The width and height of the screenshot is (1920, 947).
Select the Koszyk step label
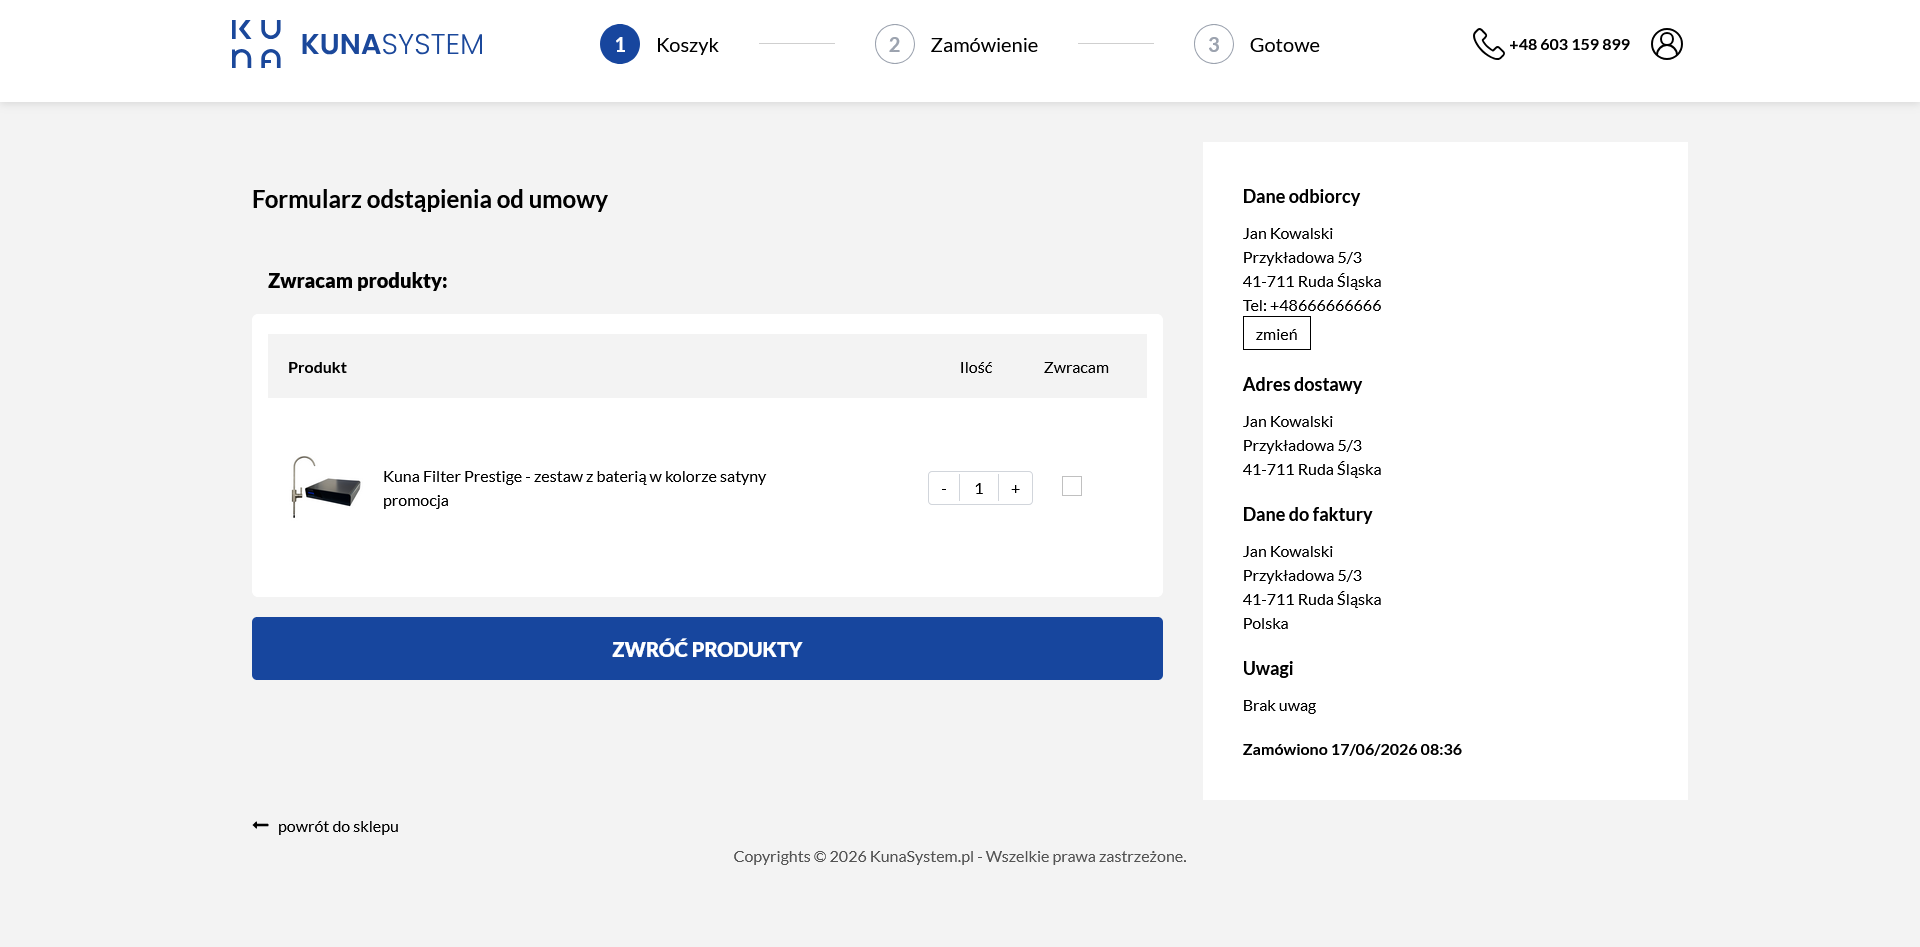click(x=687, y=45)
